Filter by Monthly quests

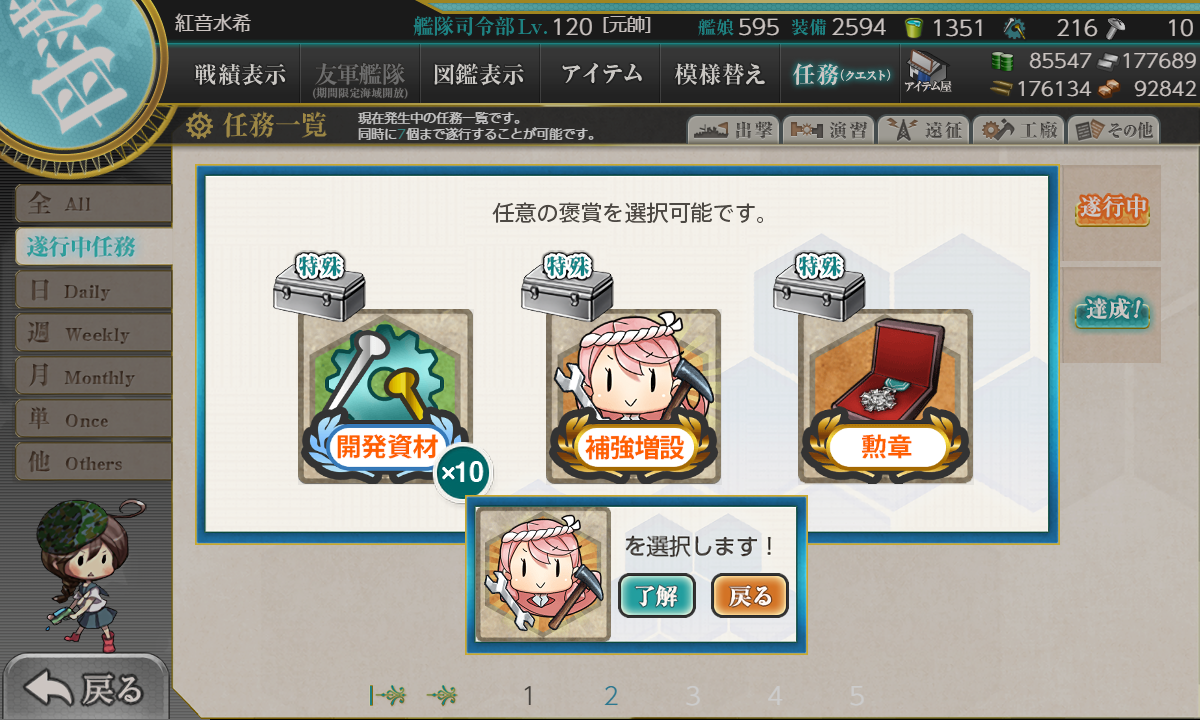[93, 376]
